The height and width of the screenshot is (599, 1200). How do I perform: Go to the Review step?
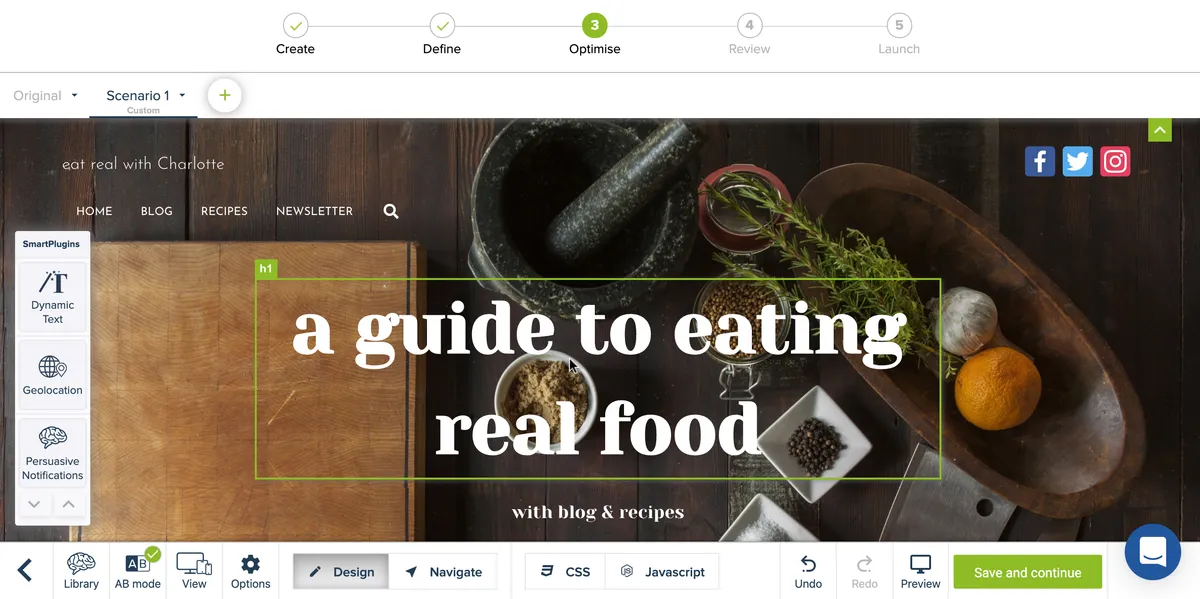(x=749, y=35)
